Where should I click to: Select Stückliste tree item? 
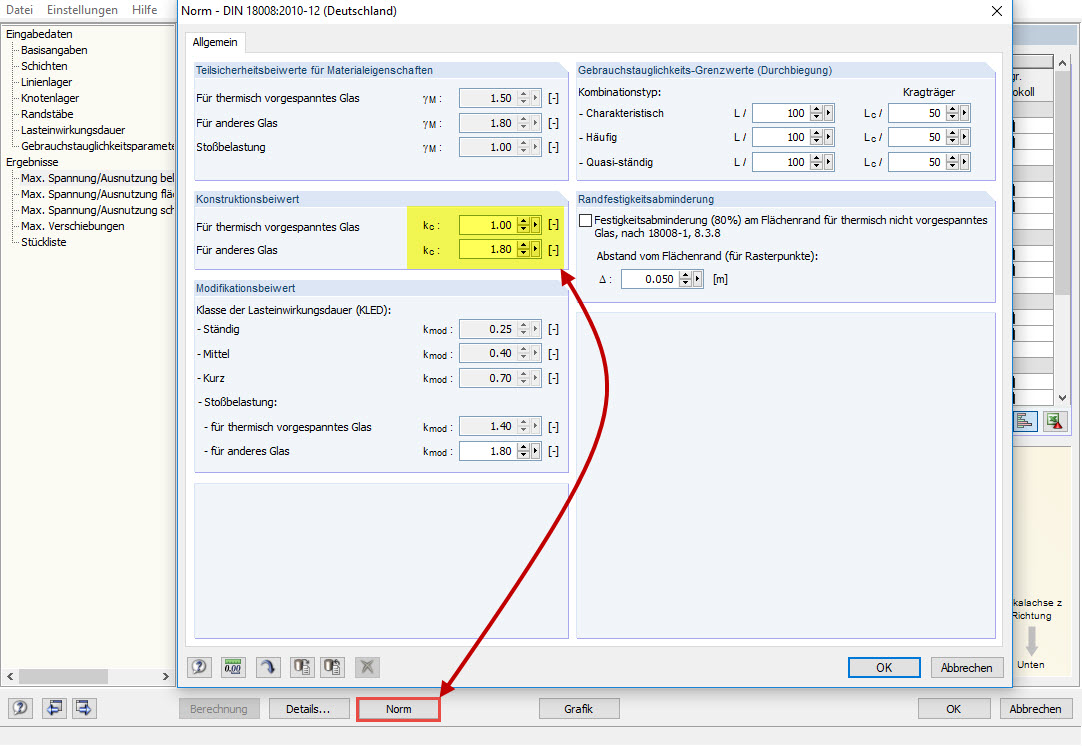[43, 242]
